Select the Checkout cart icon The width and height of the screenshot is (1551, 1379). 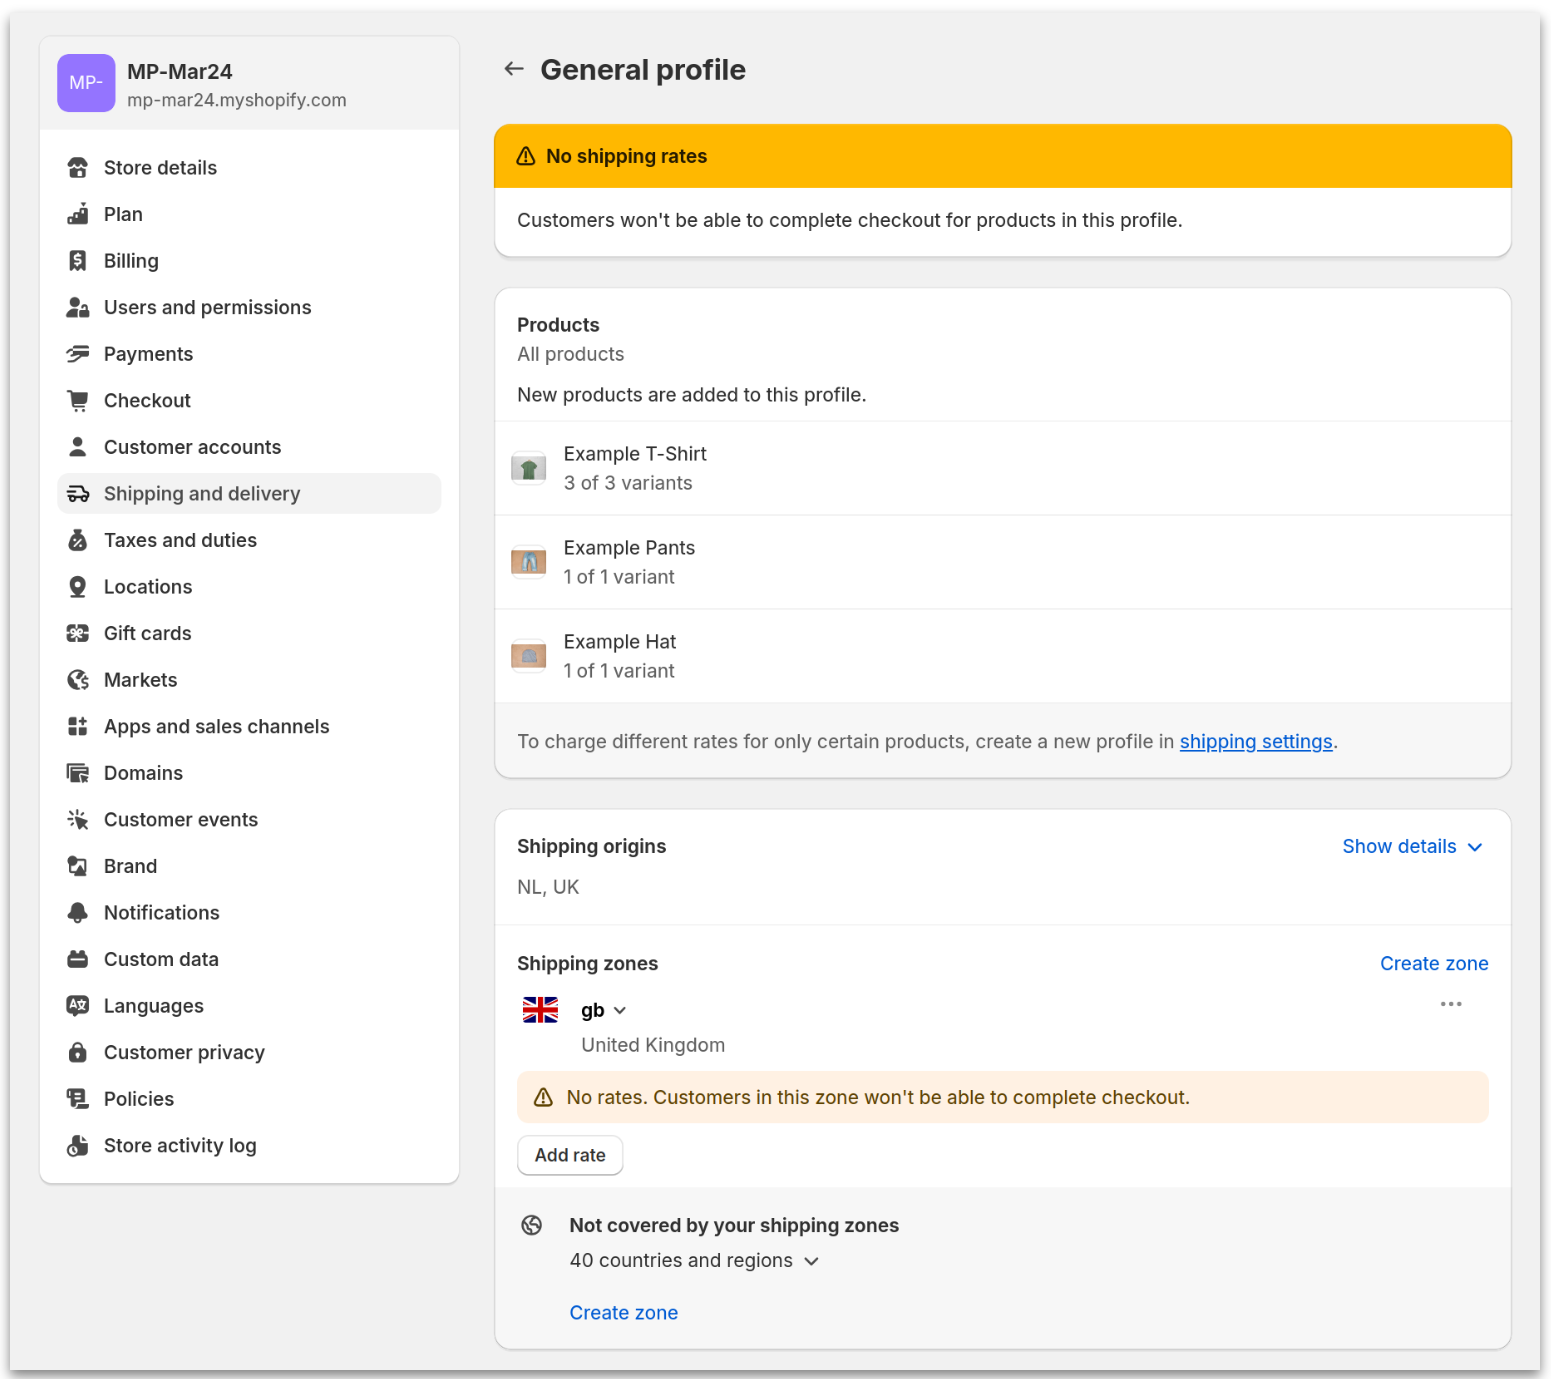pos(78,400)
